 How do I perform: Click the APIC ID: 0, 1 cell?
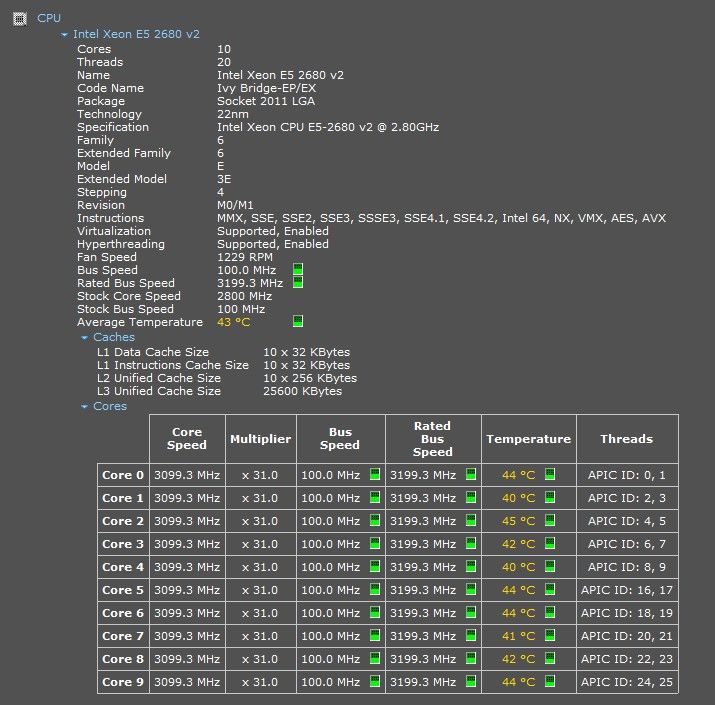(627, 475)
